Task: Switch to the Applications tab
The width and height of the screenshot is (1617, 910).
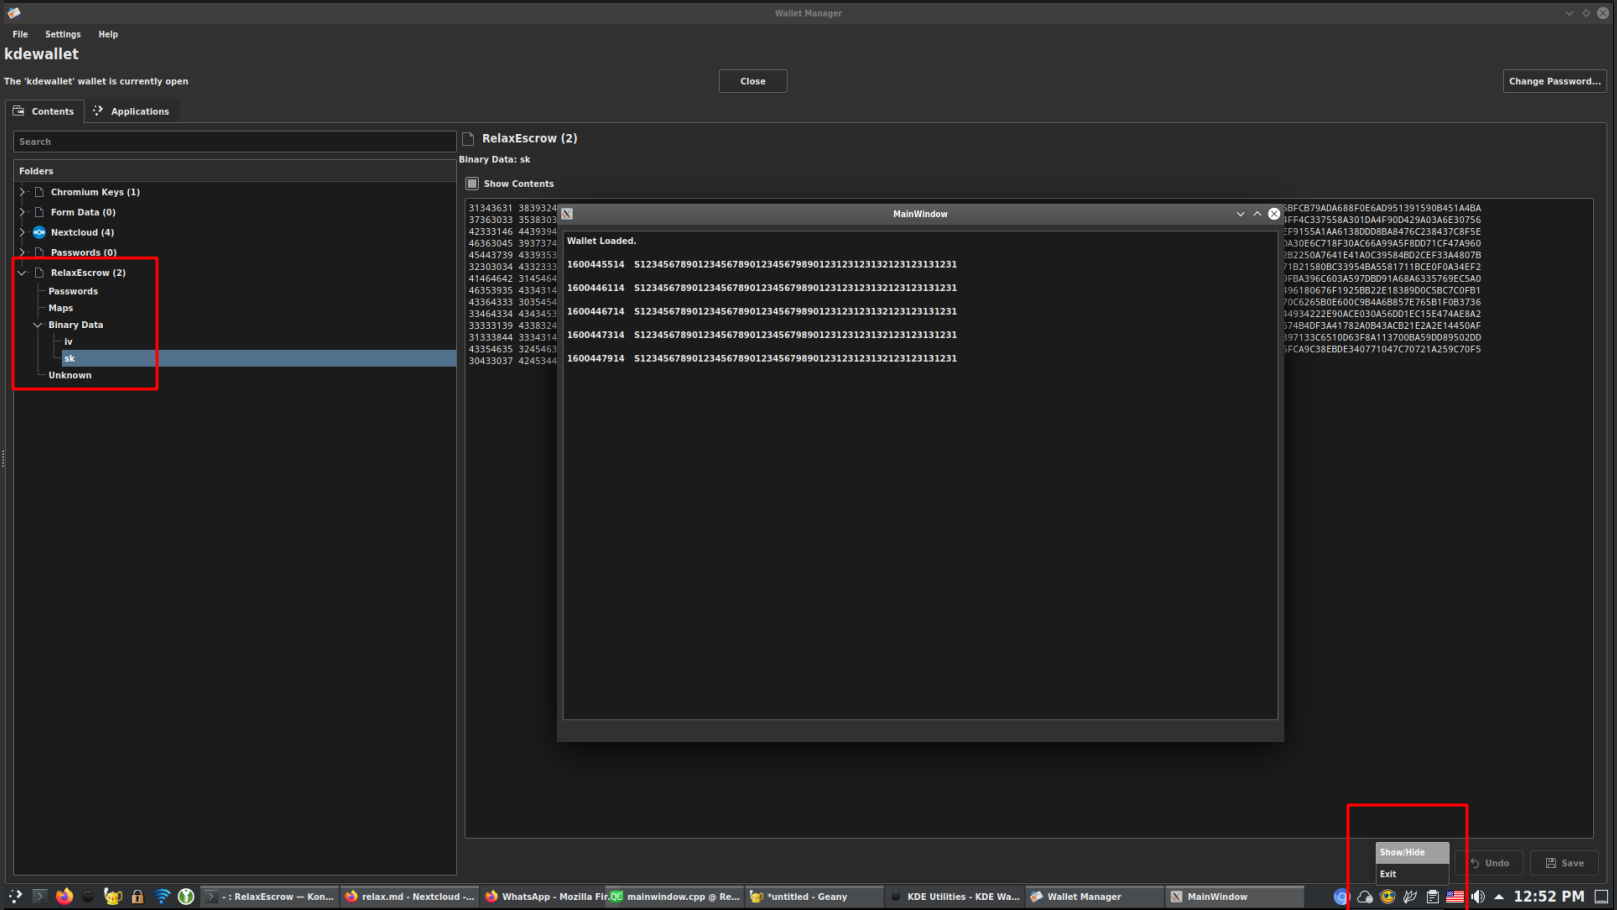Action: pyautogui.click(x=131, y=111)
